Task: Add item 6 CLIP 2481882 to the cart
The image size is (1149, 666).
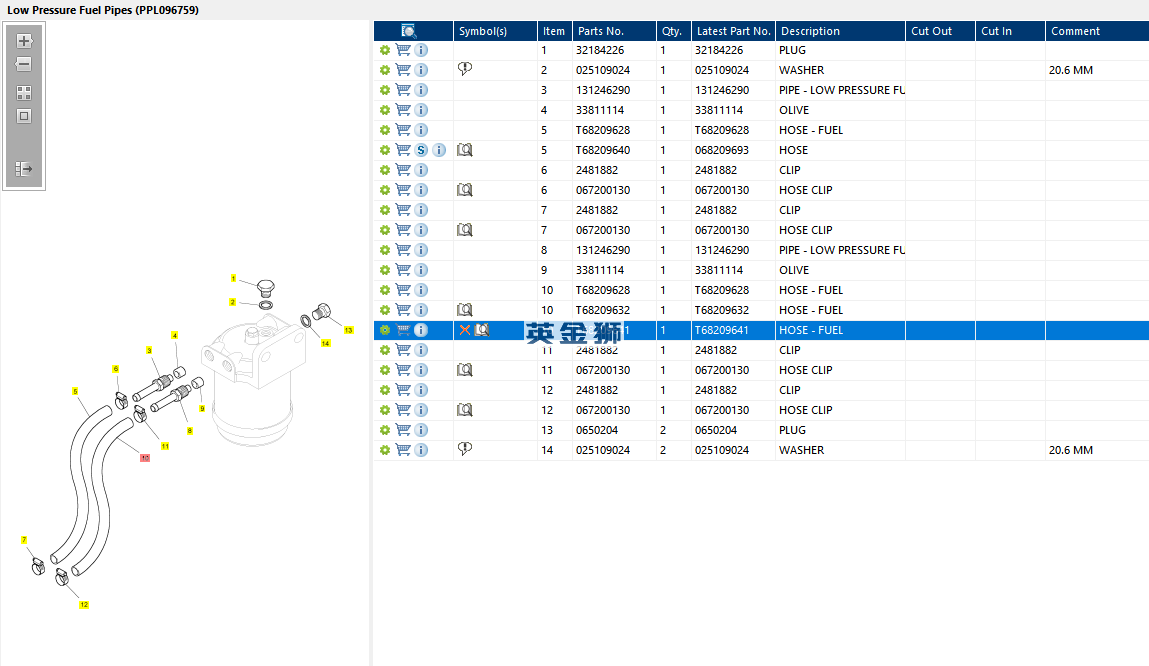Action: [x=403, y=170]
